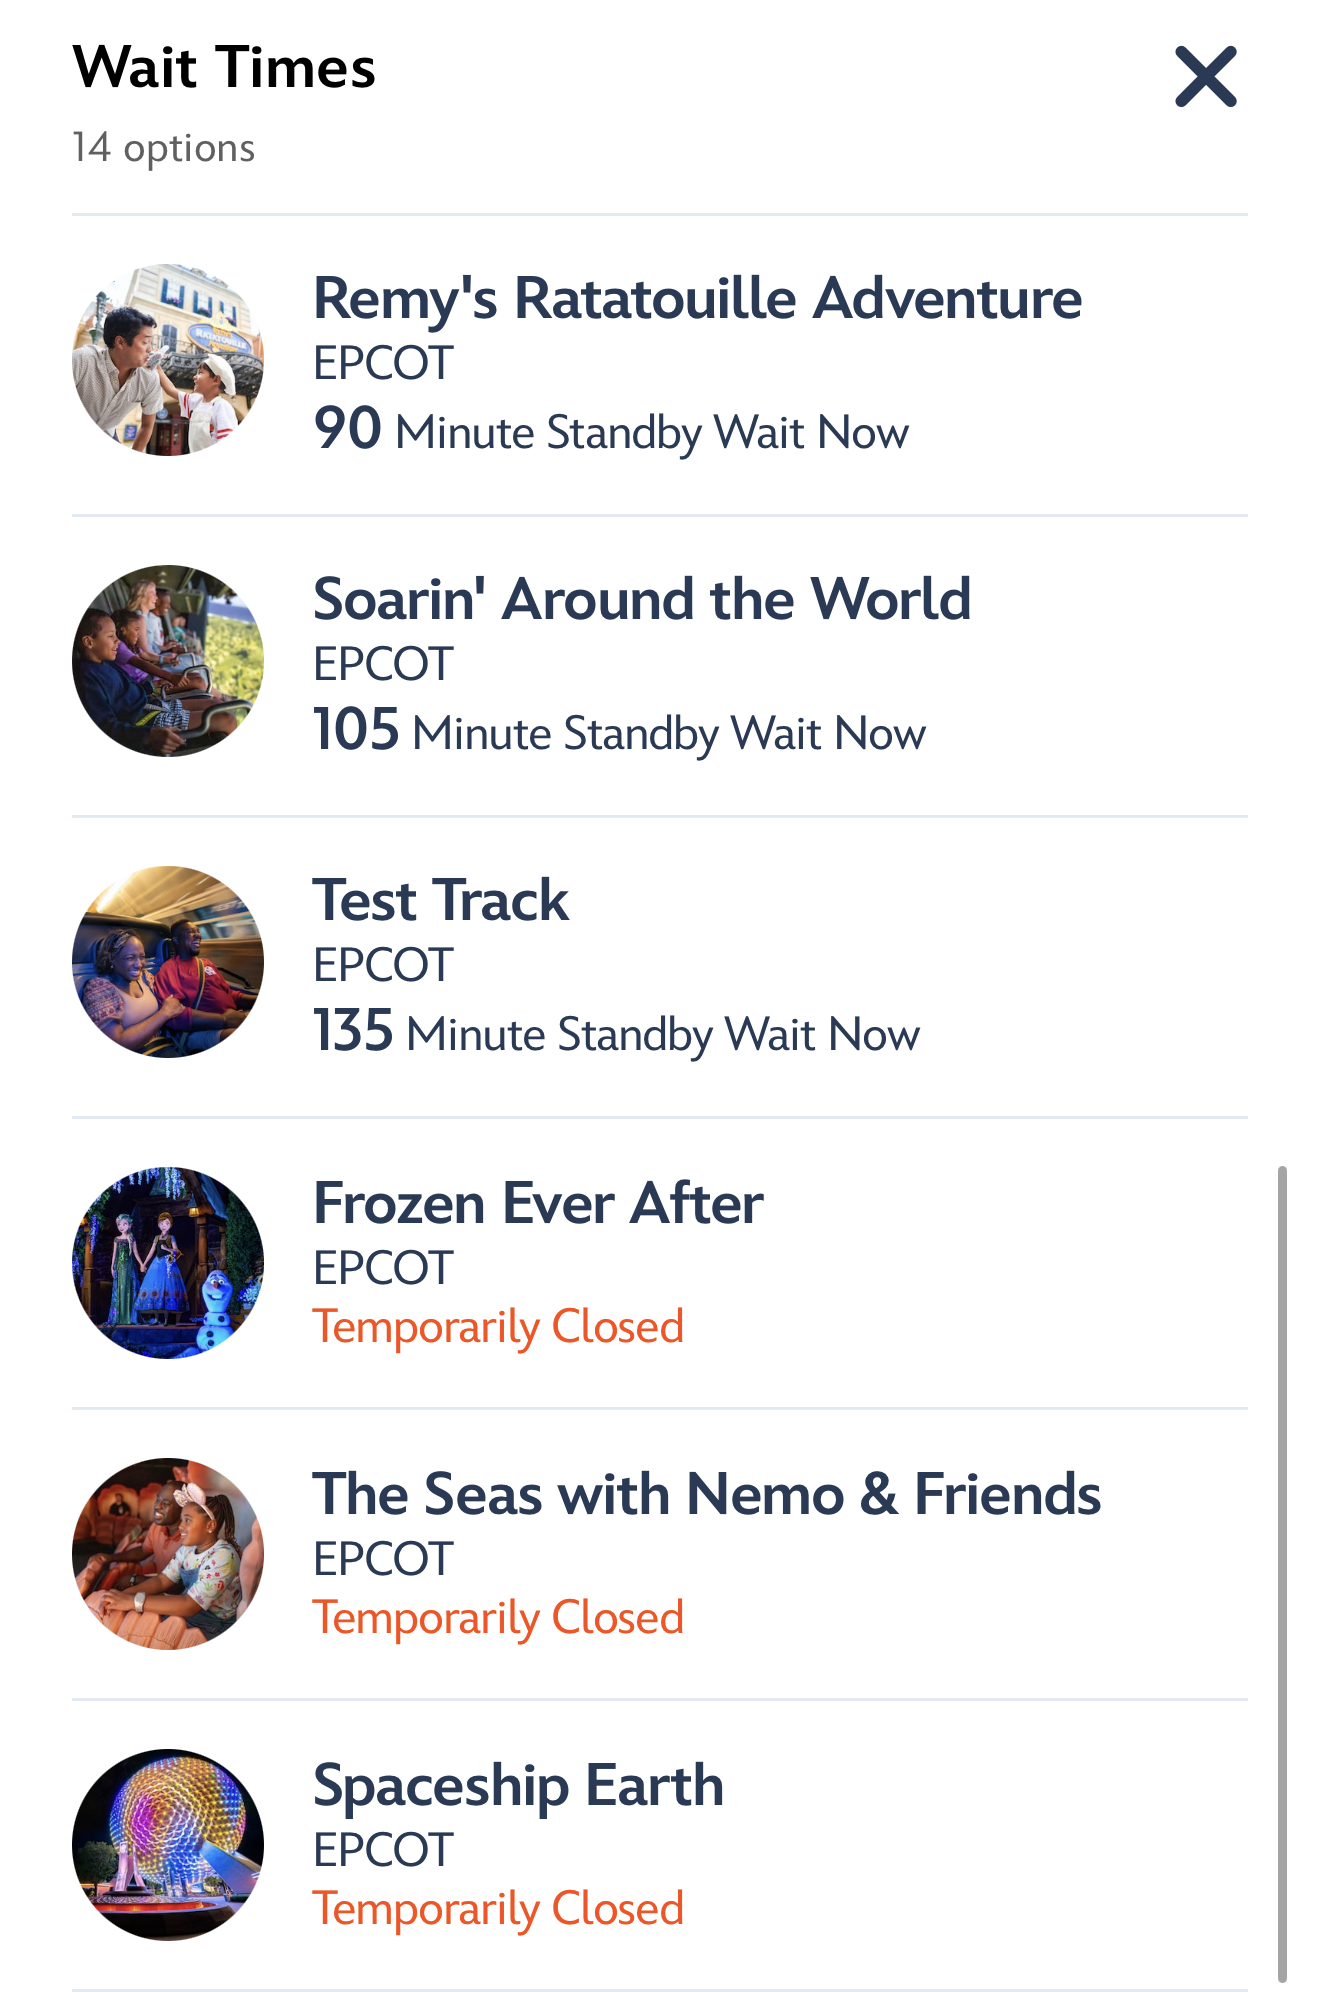This screenshot has width=1320, height=1992.
Task: Open the Frozen Ever After thumbnail
Action: point(168,1263)
